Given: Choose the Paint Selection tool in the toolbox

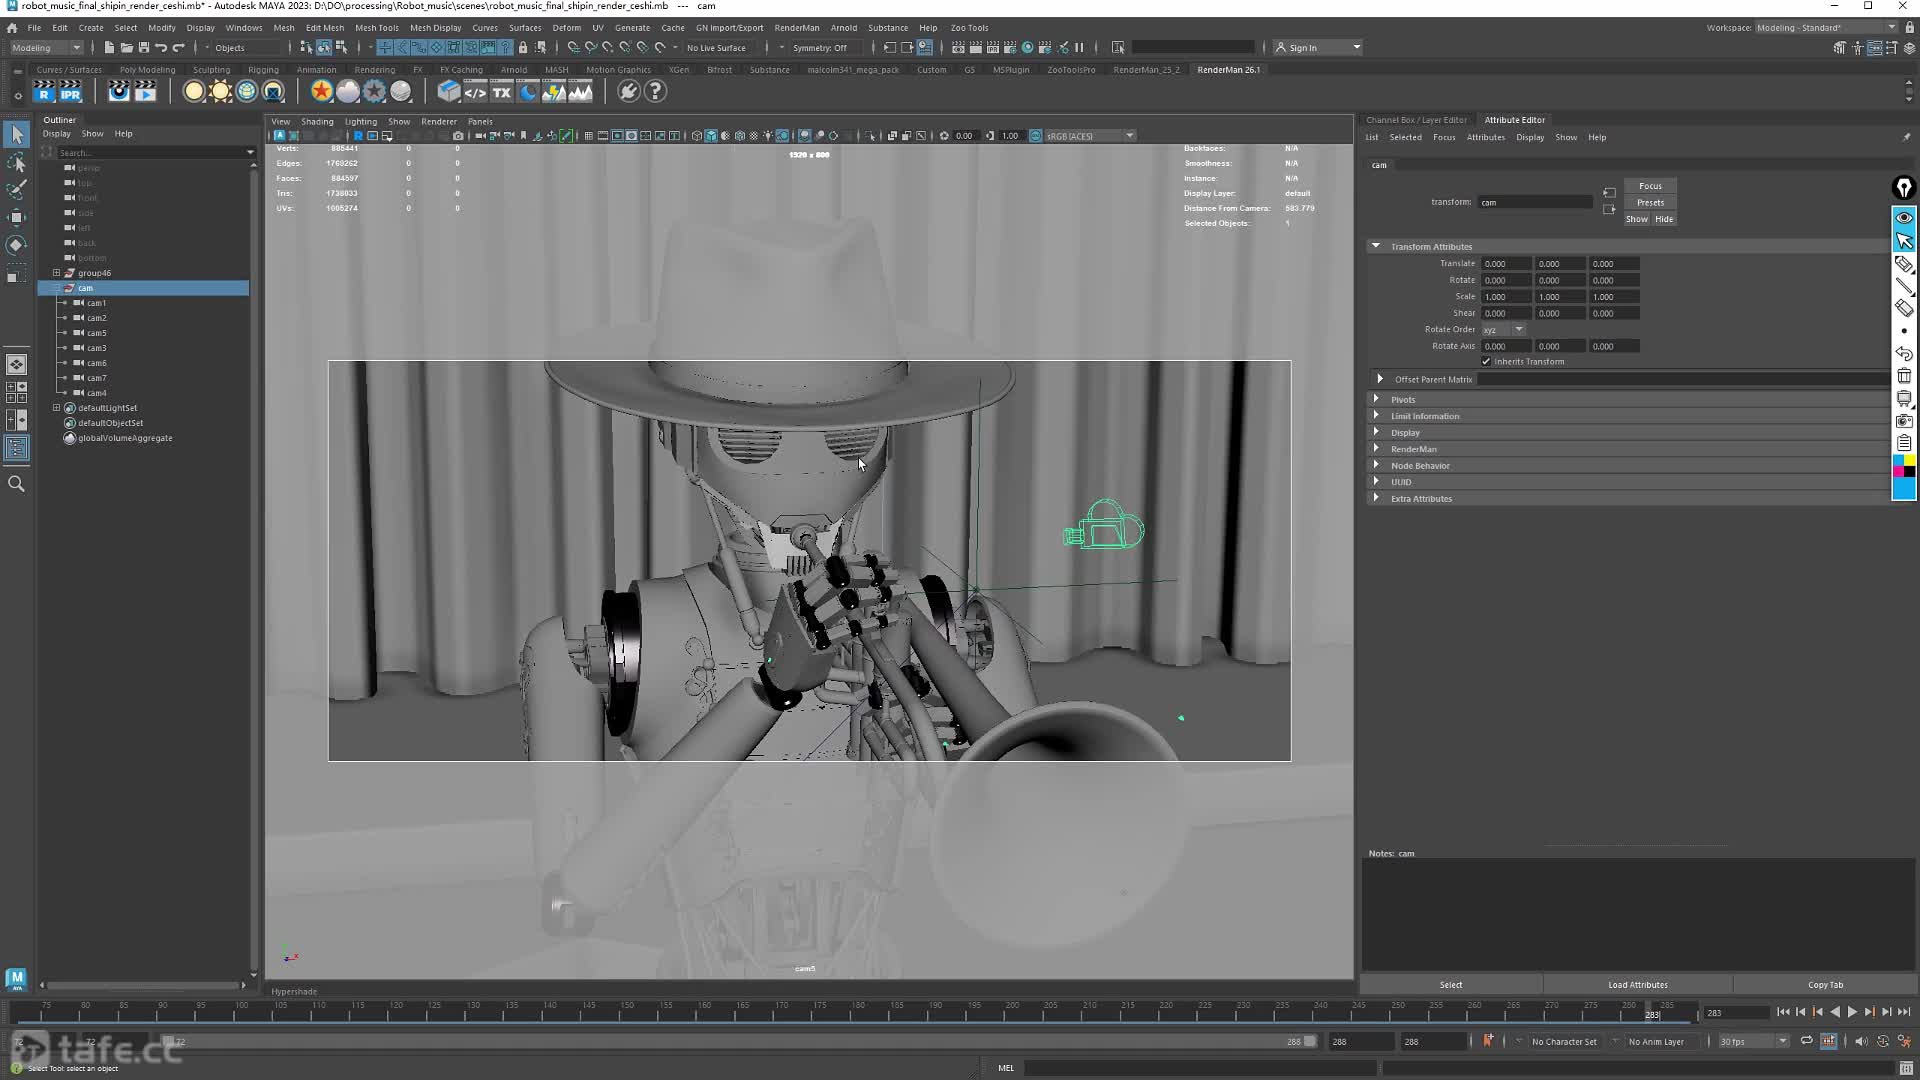Looking at the screenshot, I should pos(17,189).
